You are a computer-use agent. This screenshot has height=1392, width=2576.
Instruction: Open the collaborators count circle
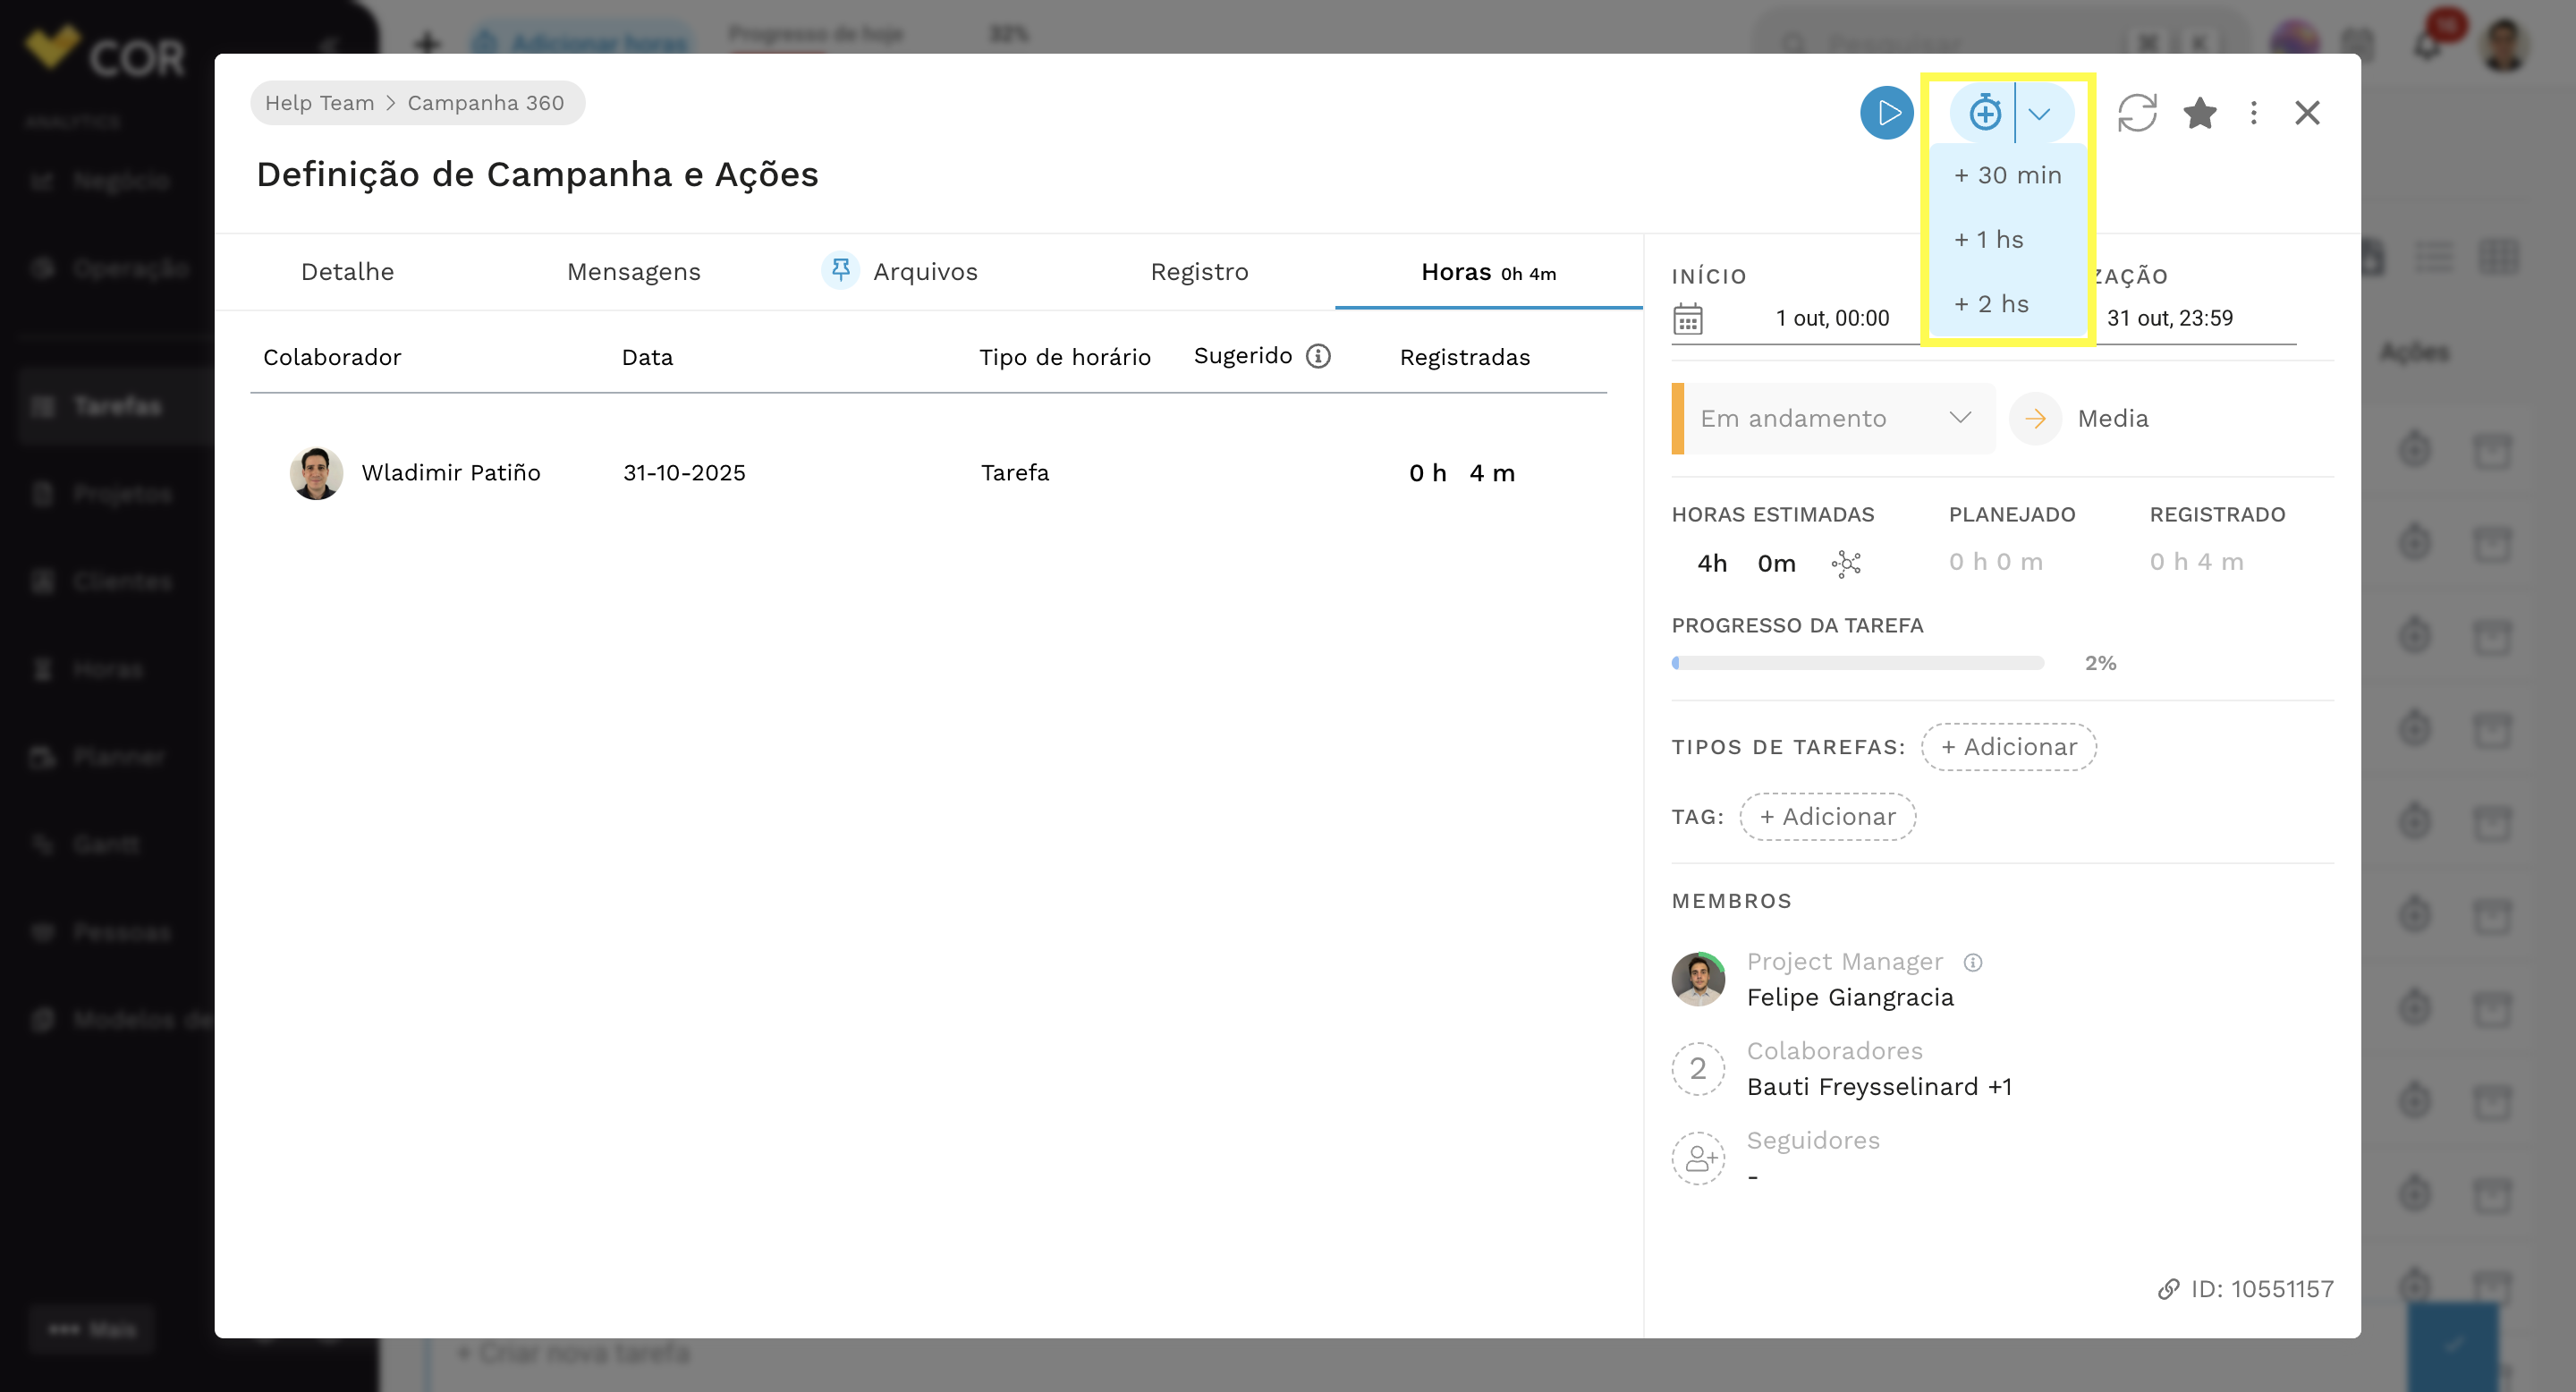pyautogui.click(x=1698, y=1069)
